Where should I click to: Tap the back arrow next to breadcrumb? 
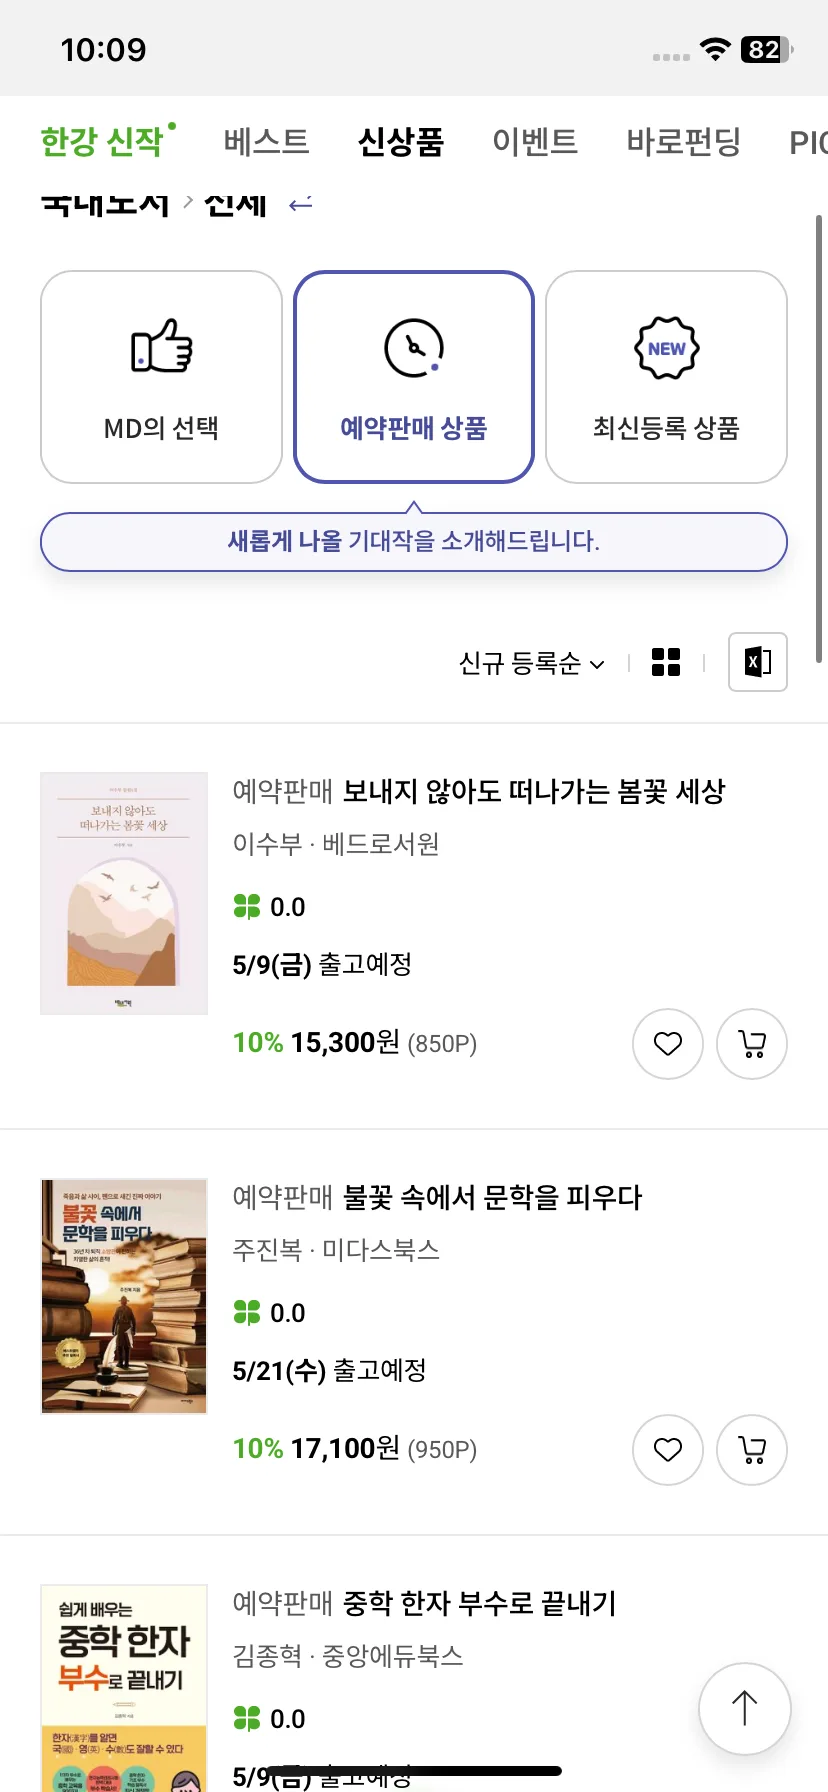(x=301, y=204)
